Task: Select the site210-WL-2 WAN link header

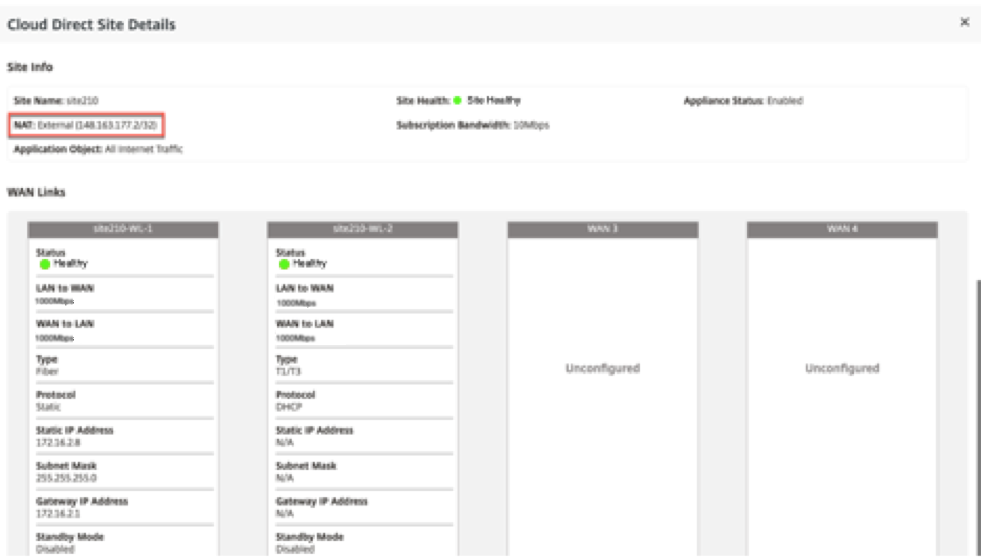Action: click(362, 229)
